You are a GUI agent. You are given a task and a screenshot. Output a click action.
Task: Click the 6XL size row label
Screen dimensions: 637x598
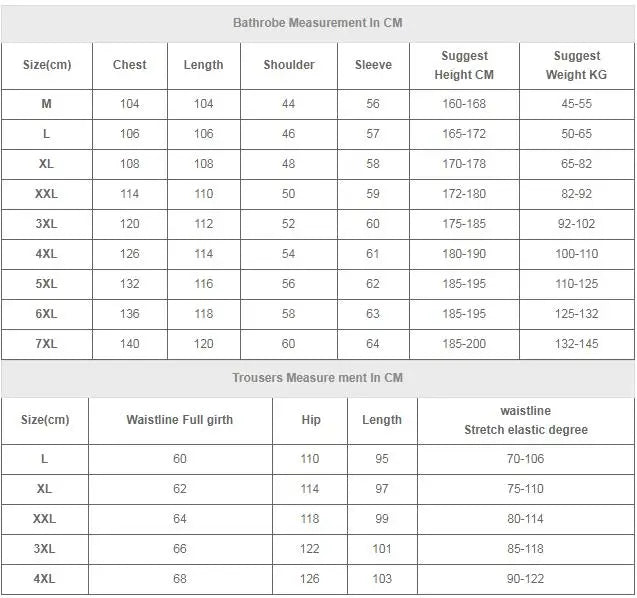(x=46, y=314)
